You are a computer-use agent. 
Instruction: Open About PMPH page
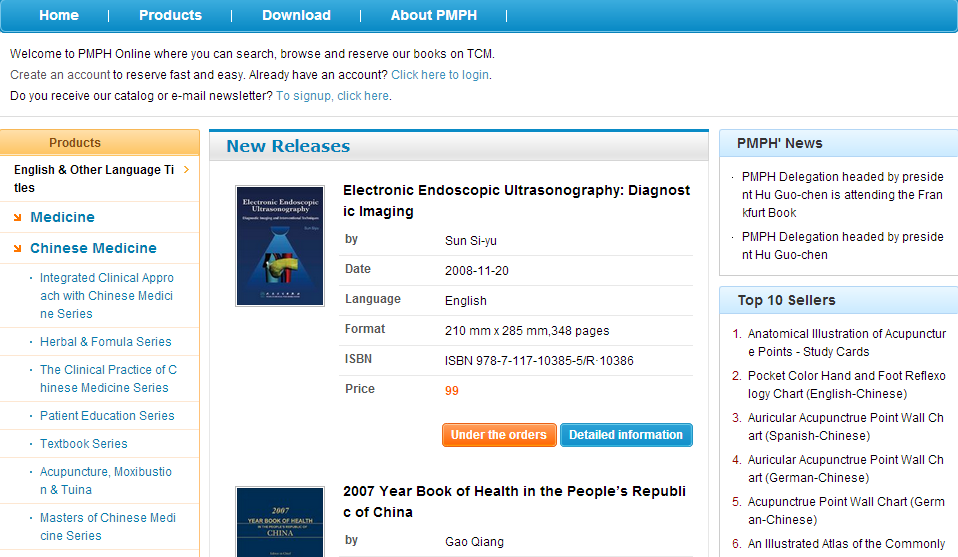[434, 15]
